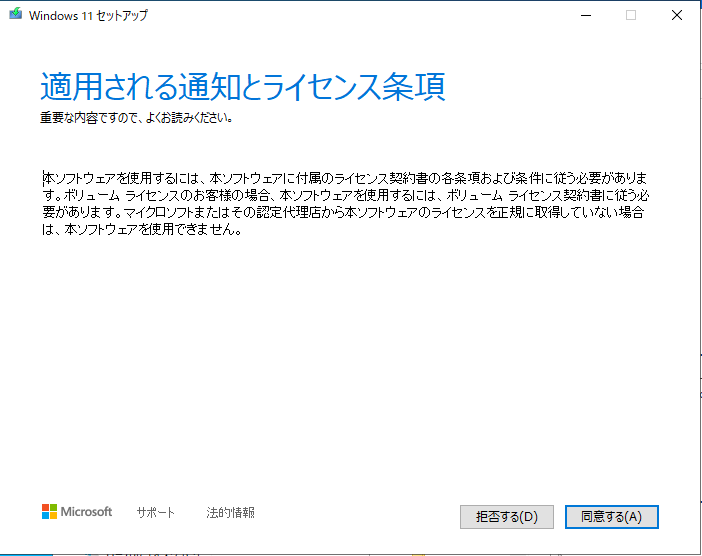Viewport: 702px width, 556px height.
Task: Close the Windows 11 セットアップ window
Action: pos(677,15)
